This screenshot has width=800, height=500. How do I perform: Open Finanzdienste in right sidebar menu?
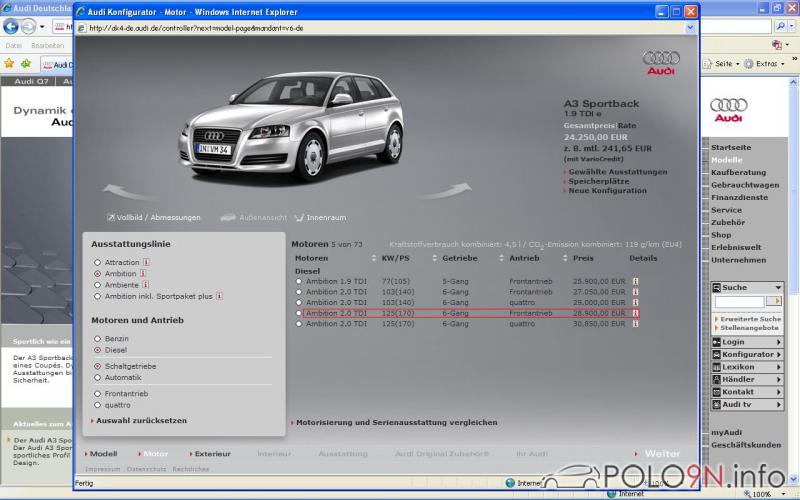tap(739, 197)
